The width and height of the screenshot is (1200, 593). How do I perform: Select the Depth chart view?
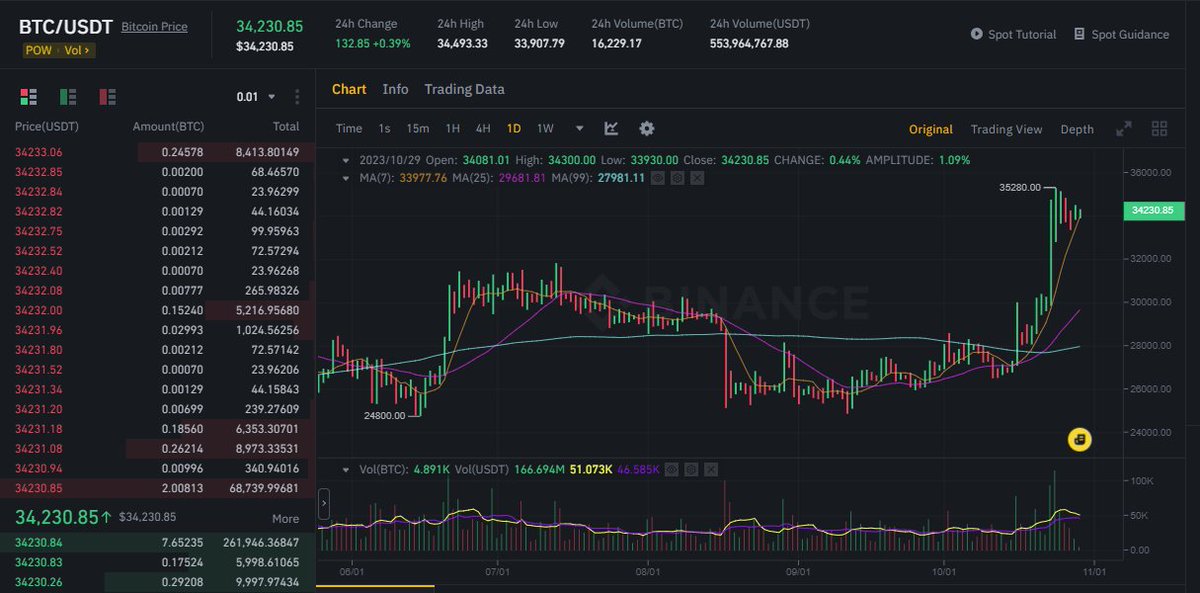pos(1077,129)
